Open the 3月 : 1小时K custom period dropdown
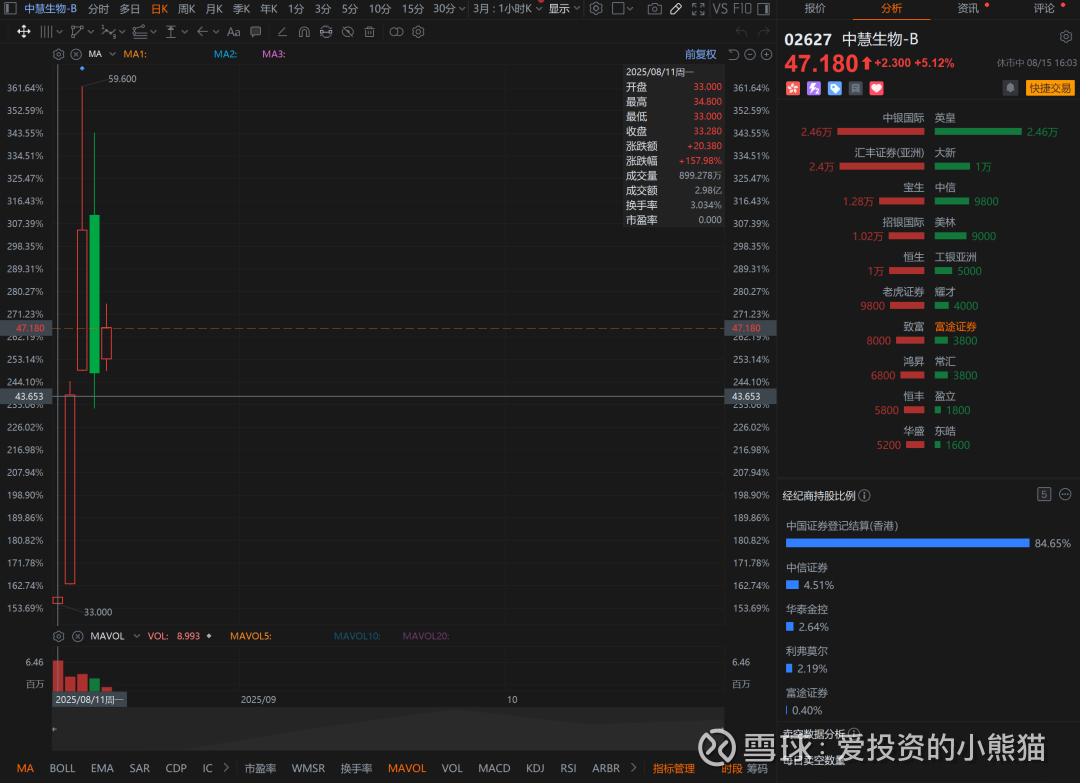 (x=508, y=9)
